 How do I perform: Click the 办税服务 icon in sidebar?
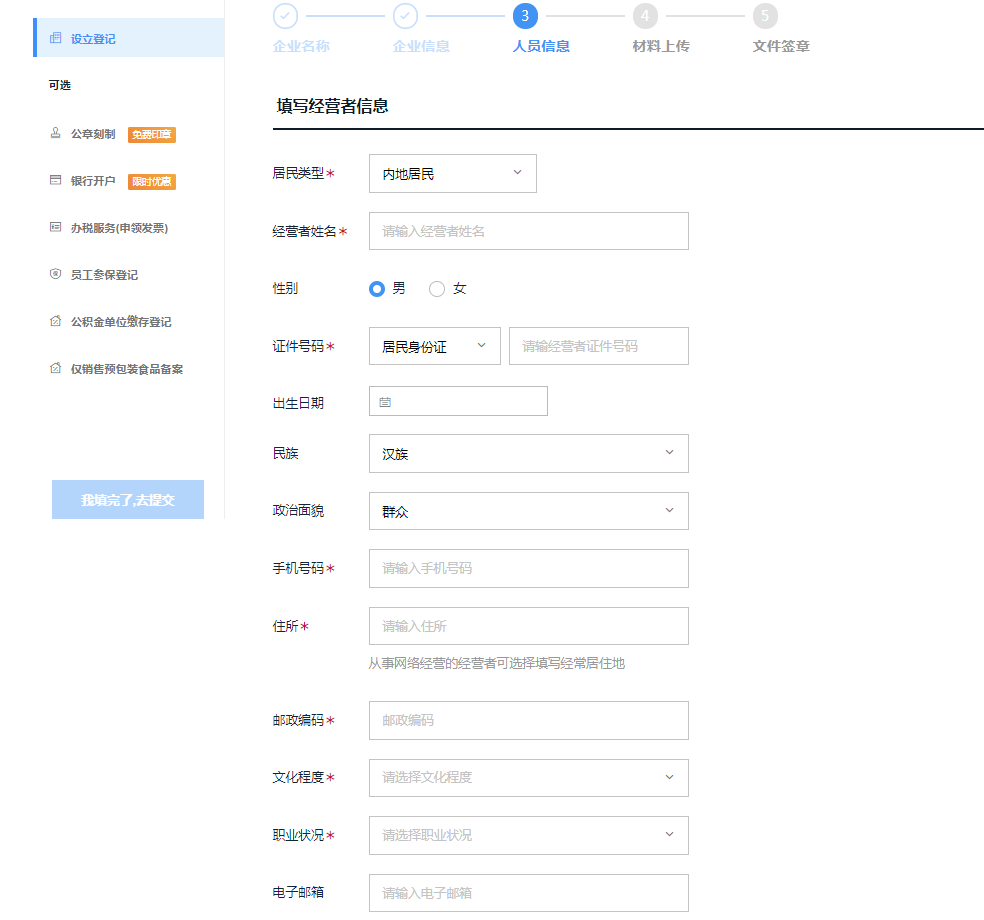click(x=55, y=227)
